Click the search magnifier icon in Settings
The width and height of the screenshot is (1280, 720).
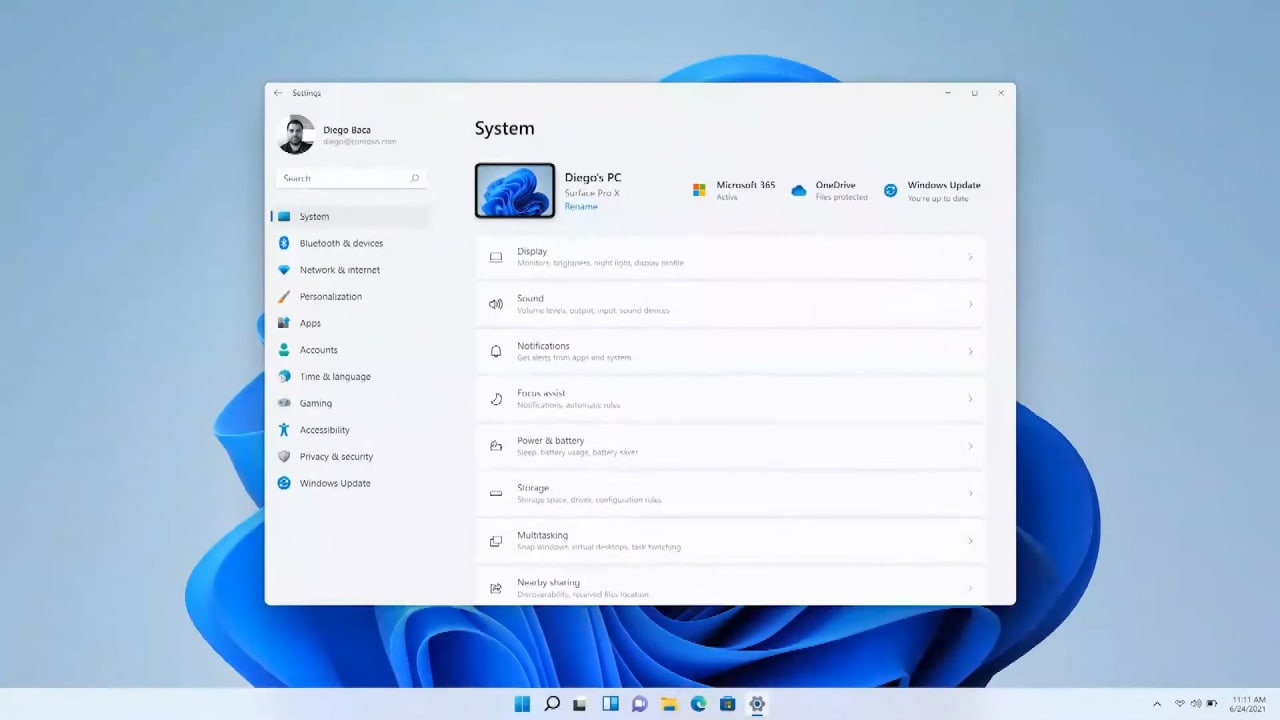(414, 178)
